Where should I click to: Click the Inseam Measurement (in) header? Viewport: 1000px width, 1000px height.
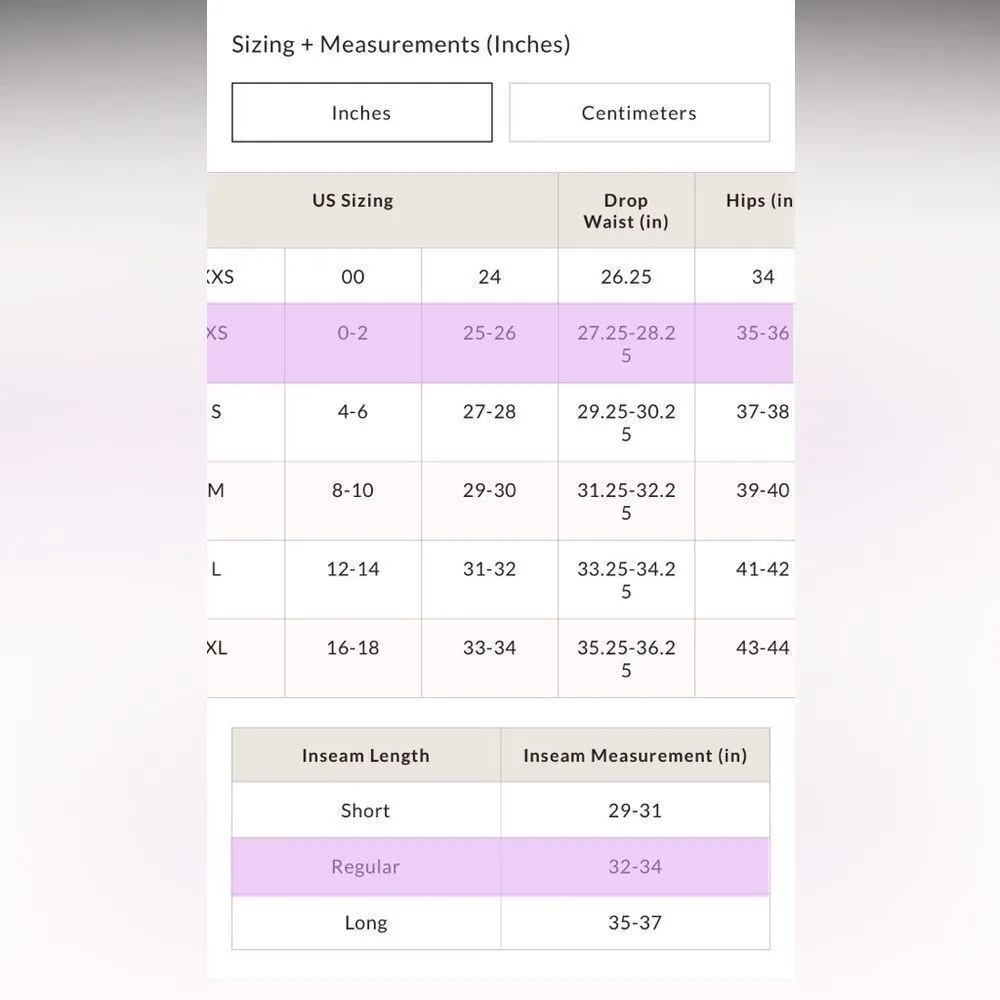point(635,756)
